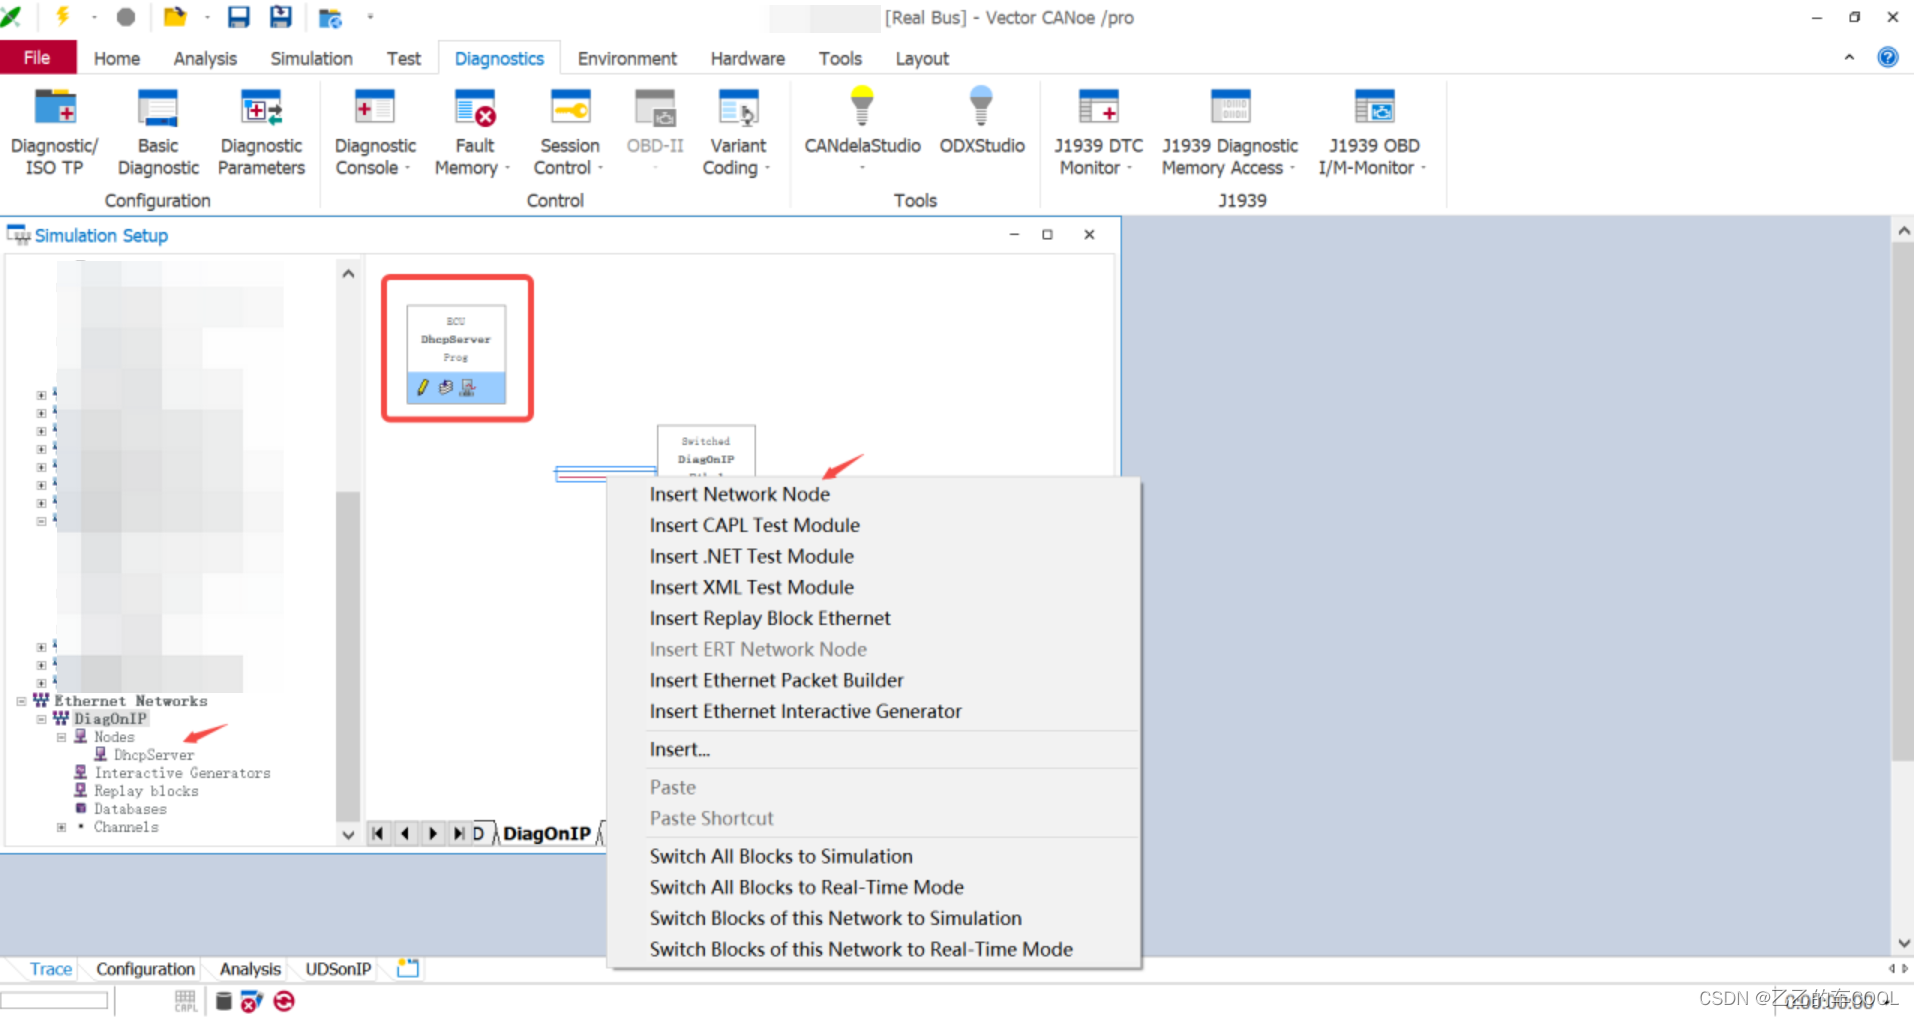The height and width of the screenshot is (1017, 1914).
Task: Click the red circular sync icon
Action: (x=284, y=1001)
